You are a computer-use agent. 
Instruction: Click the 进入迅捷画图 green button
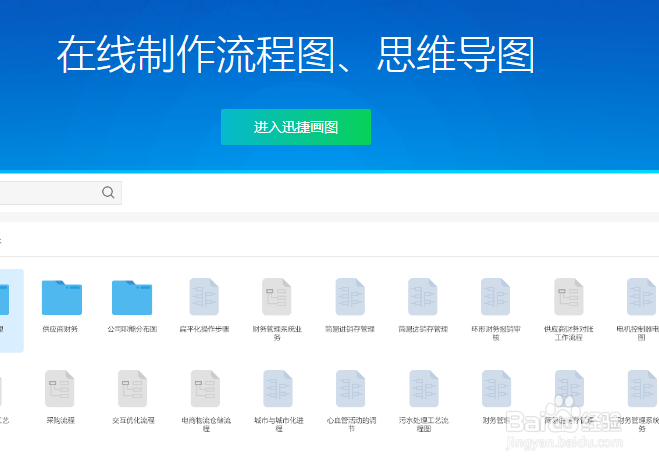[296, 127]
